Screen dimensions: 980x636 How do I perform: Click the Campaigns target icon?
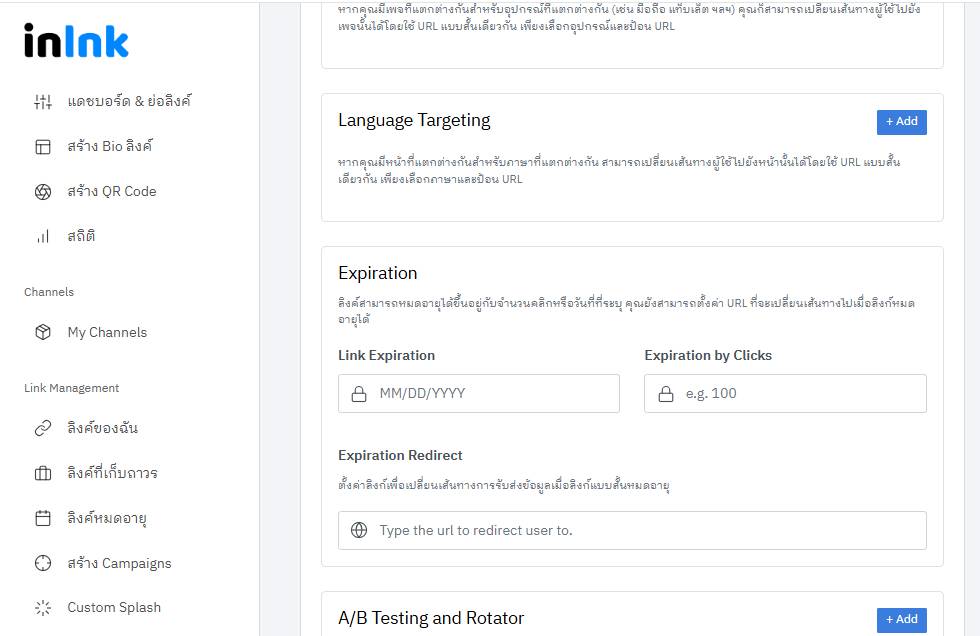(43, 563)
